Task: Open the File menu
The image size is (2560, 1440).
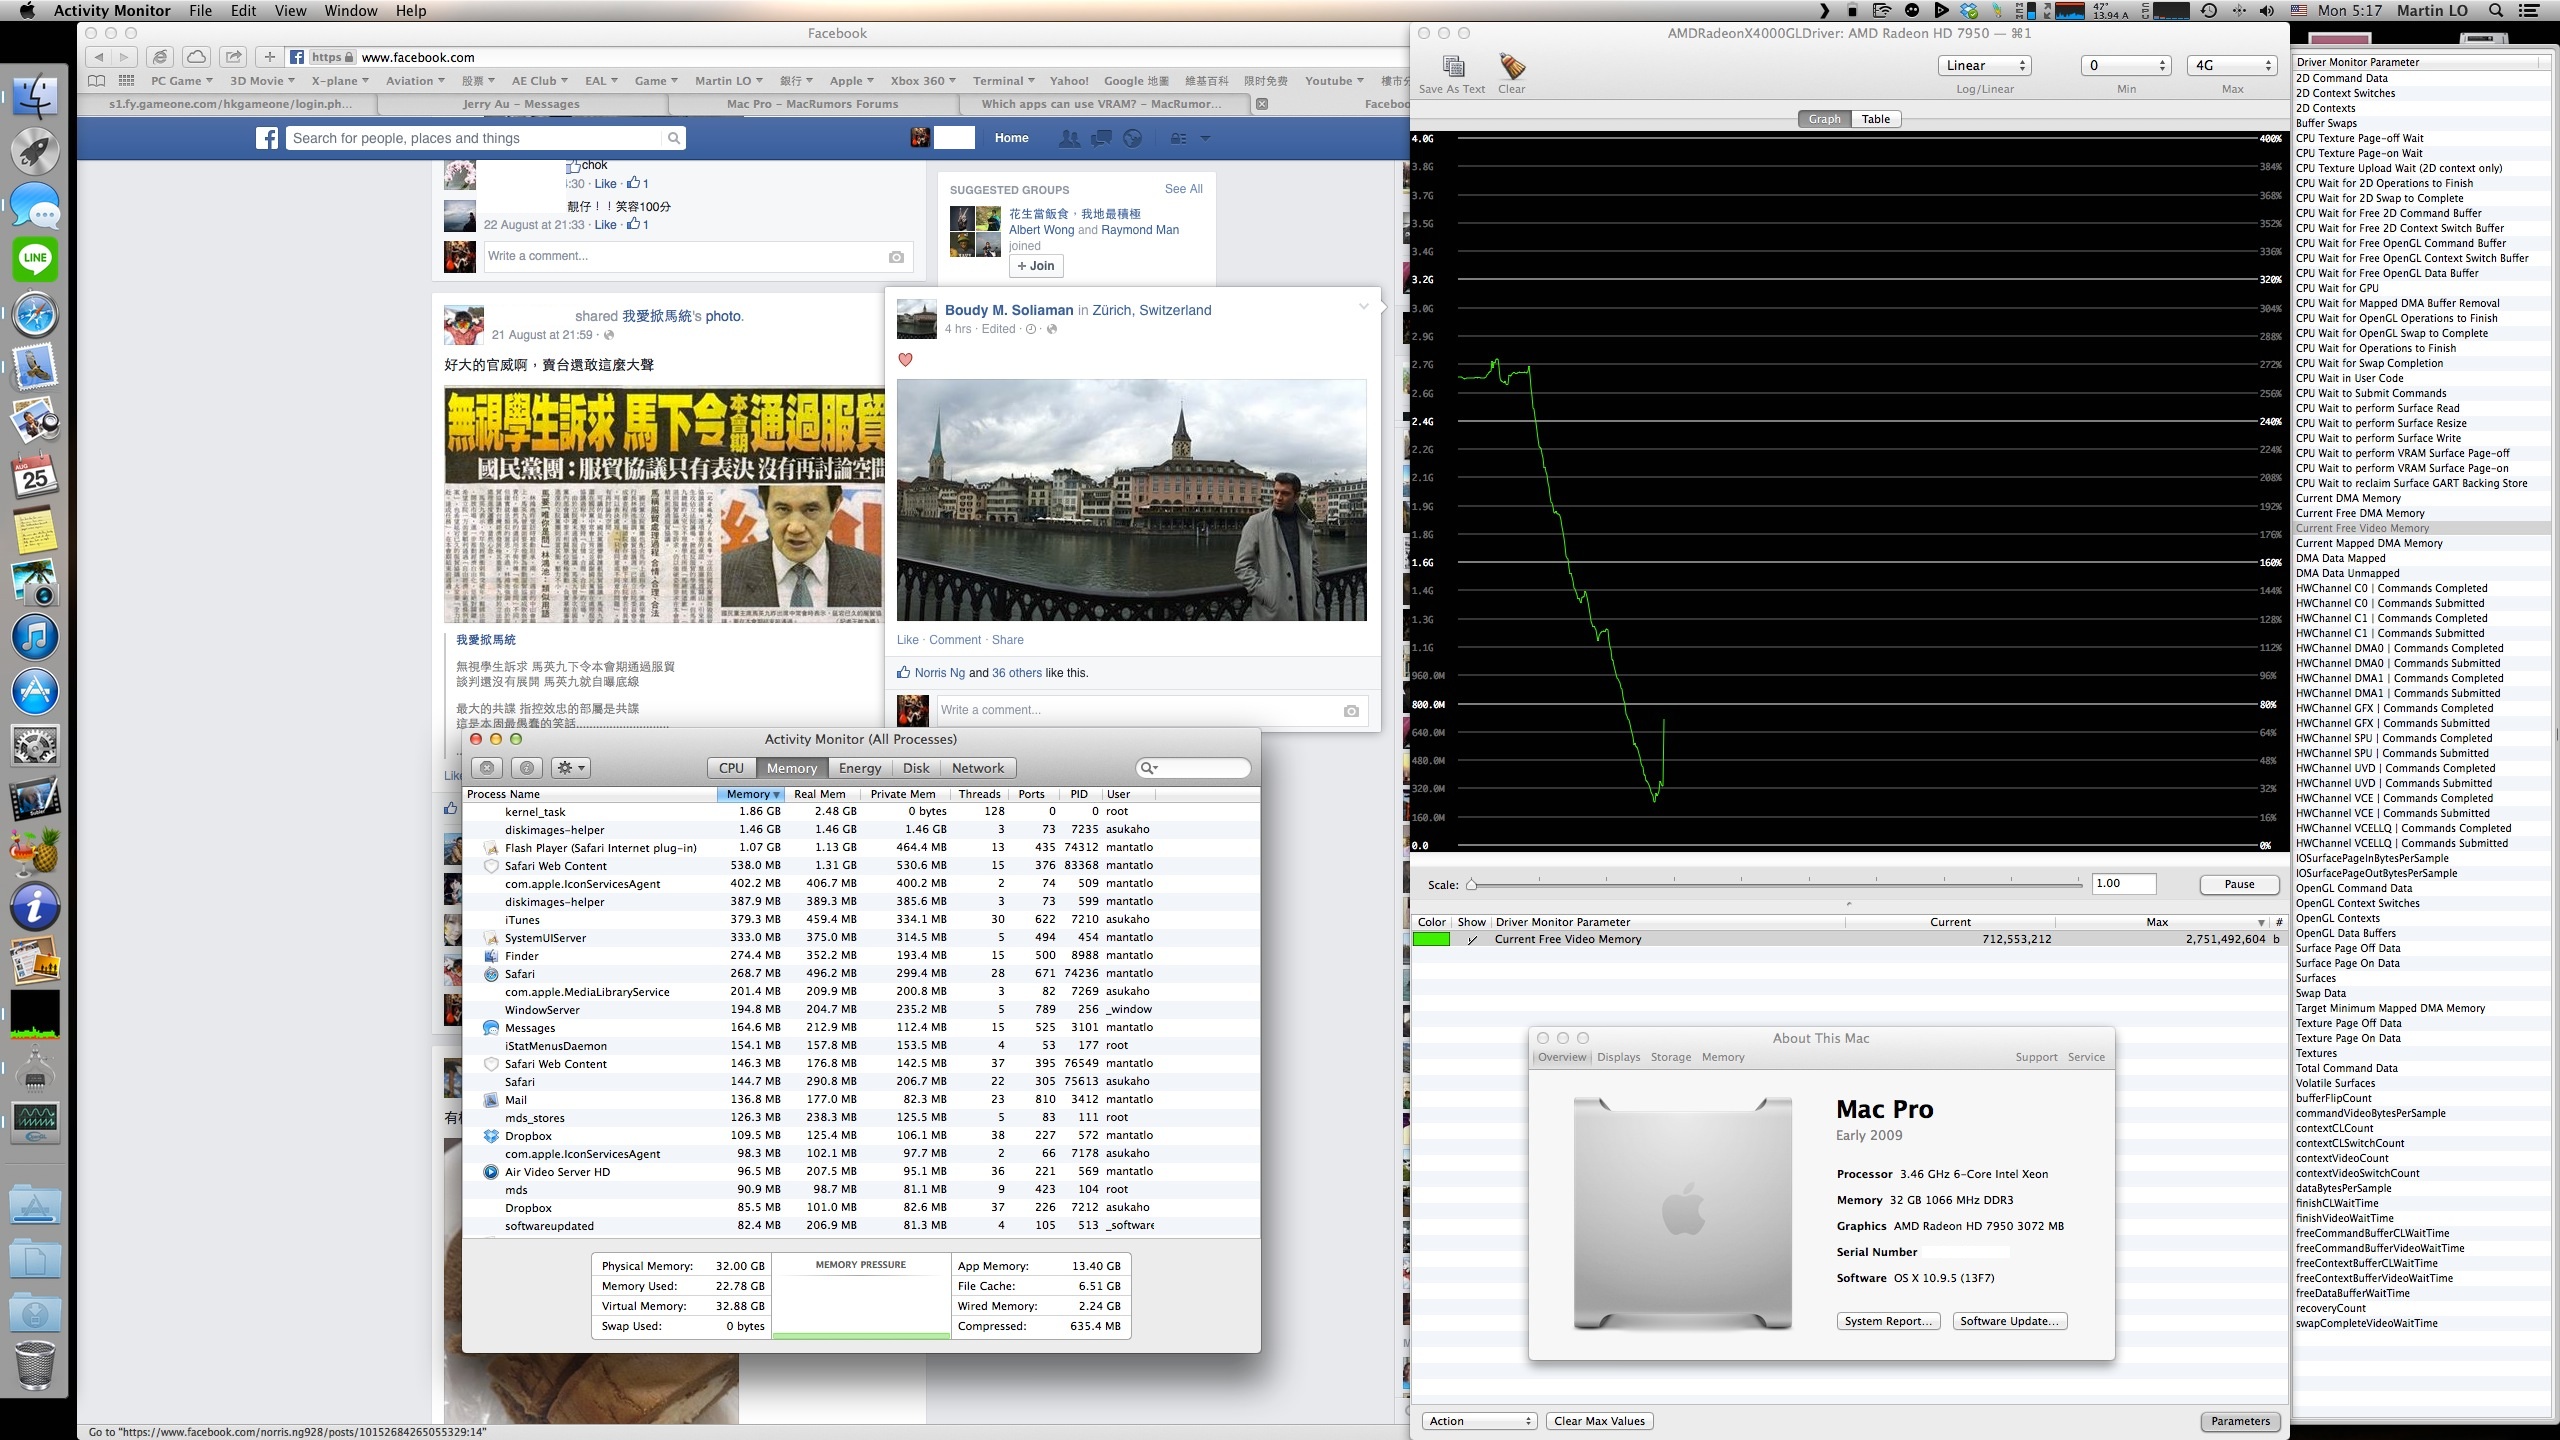Action: coord(200,11)
